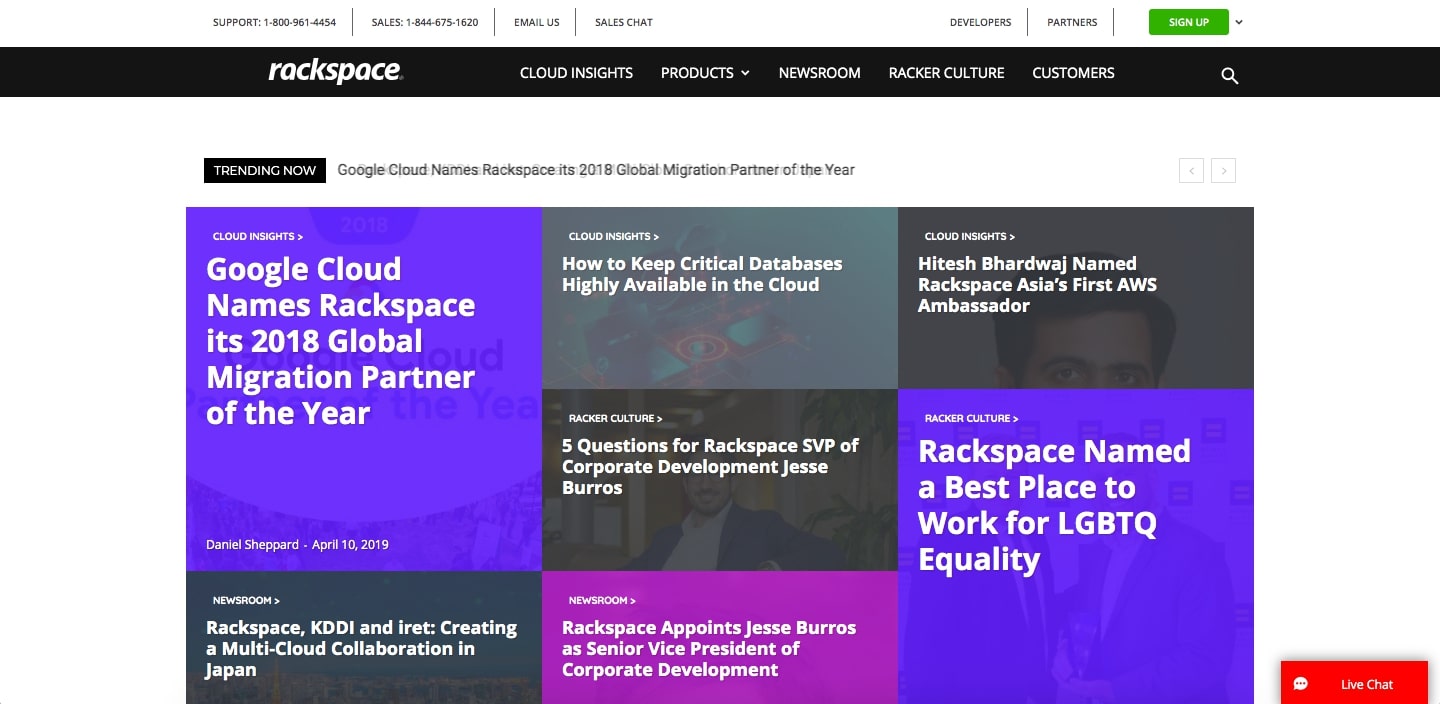The width and height of the screenshot is (1440, 704).
Task: Click the trending headline about Google Cloud
Action: (596, 170)
